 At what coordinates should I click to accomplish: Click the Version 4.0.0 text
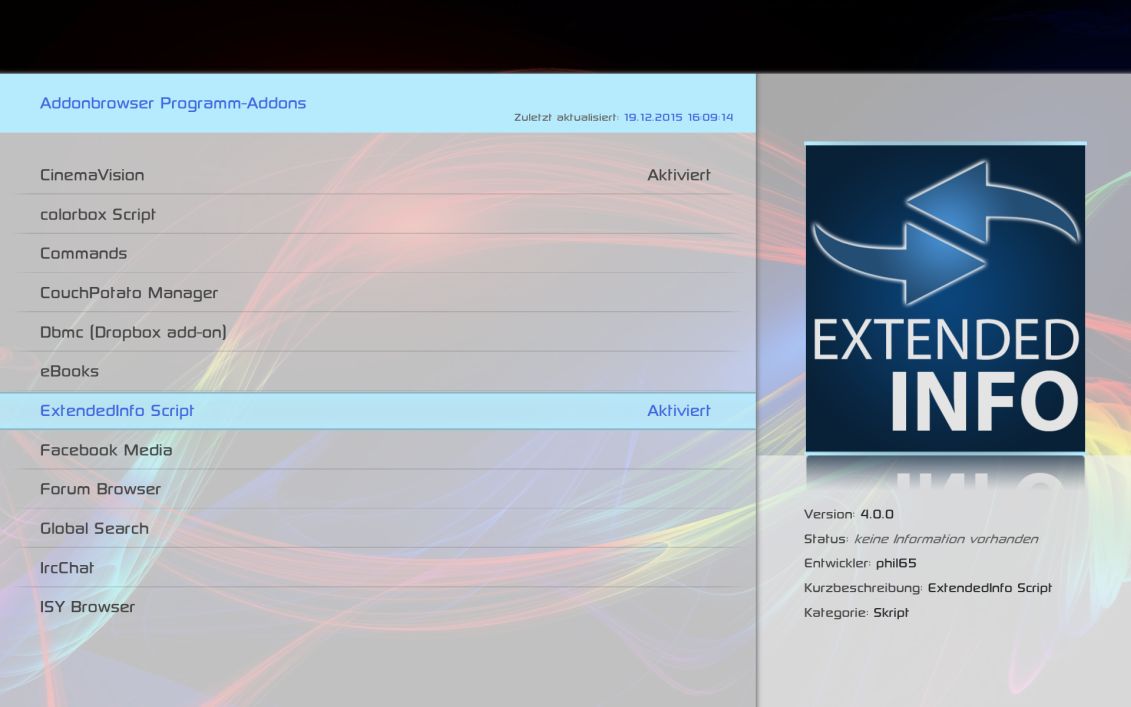(848, 514)
